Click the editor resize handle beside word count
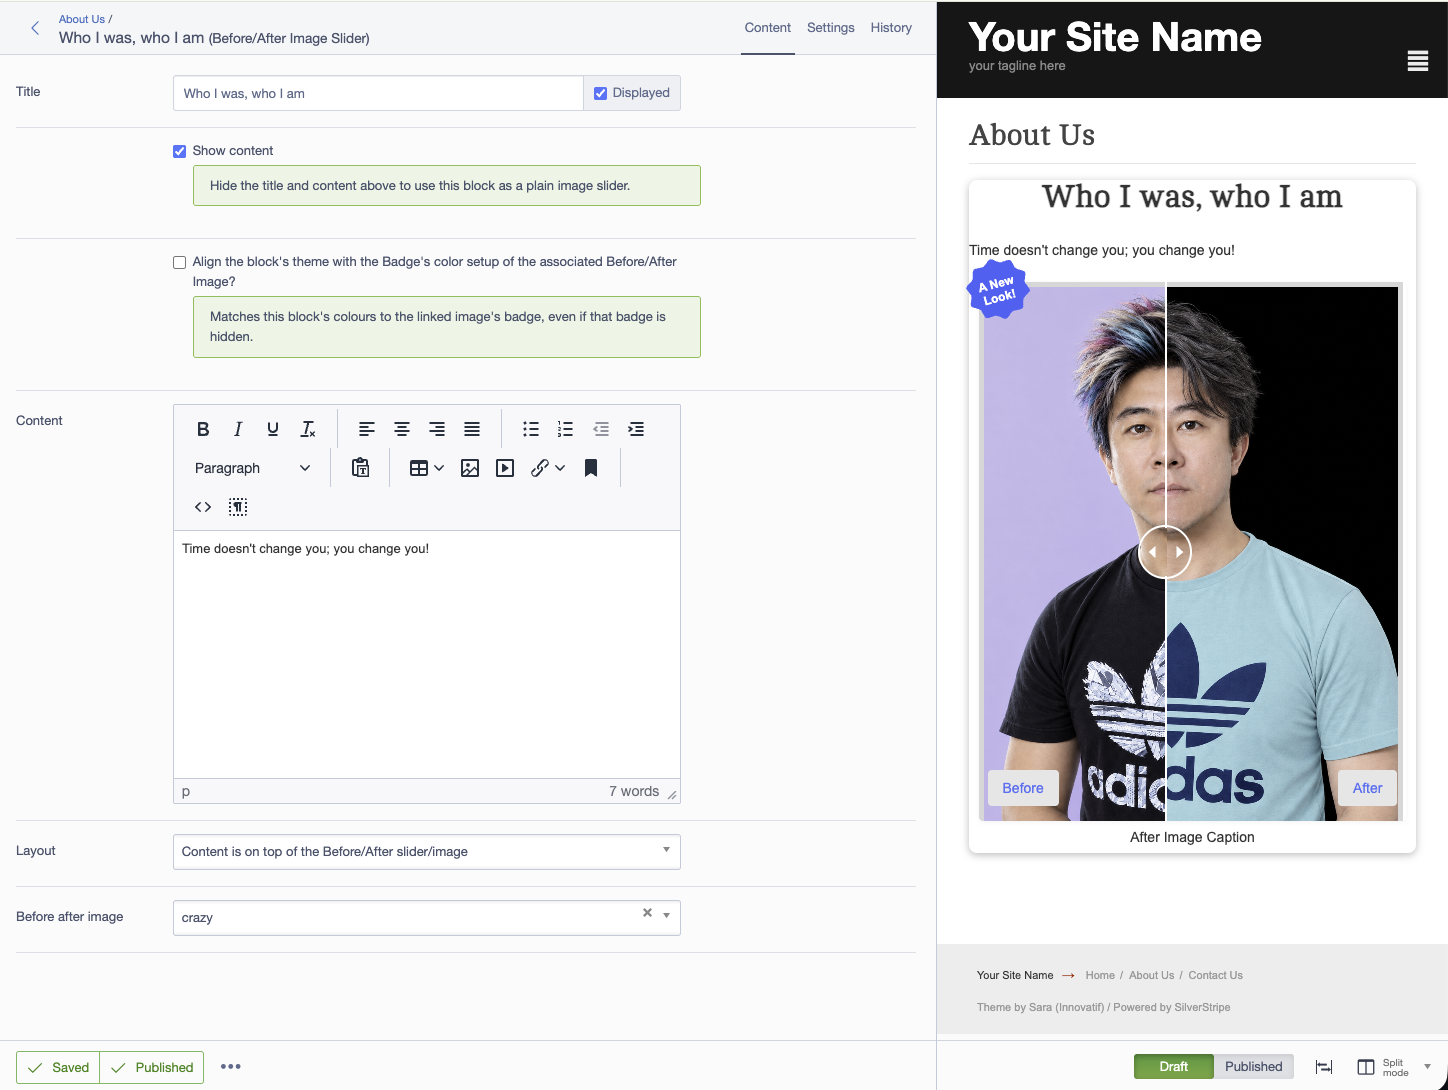The width and height of the screenshot is (1448, 1090). [672, 794]
